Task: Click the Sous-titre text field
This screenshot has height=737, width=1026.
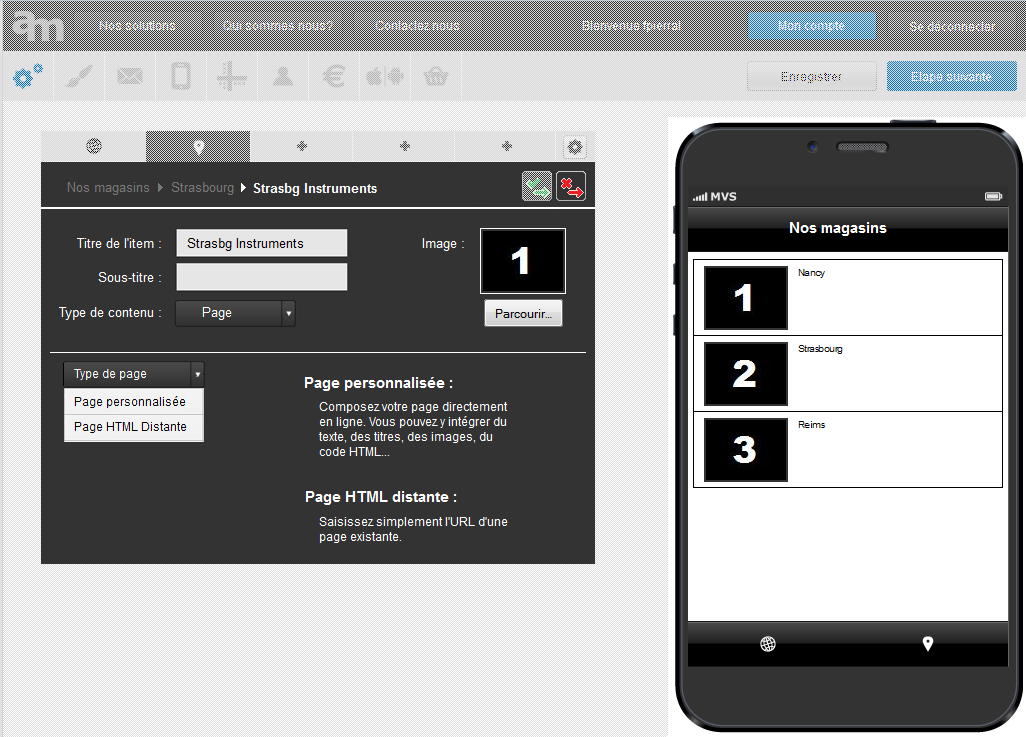Action: pyautogui.click(x=261, y=277)
